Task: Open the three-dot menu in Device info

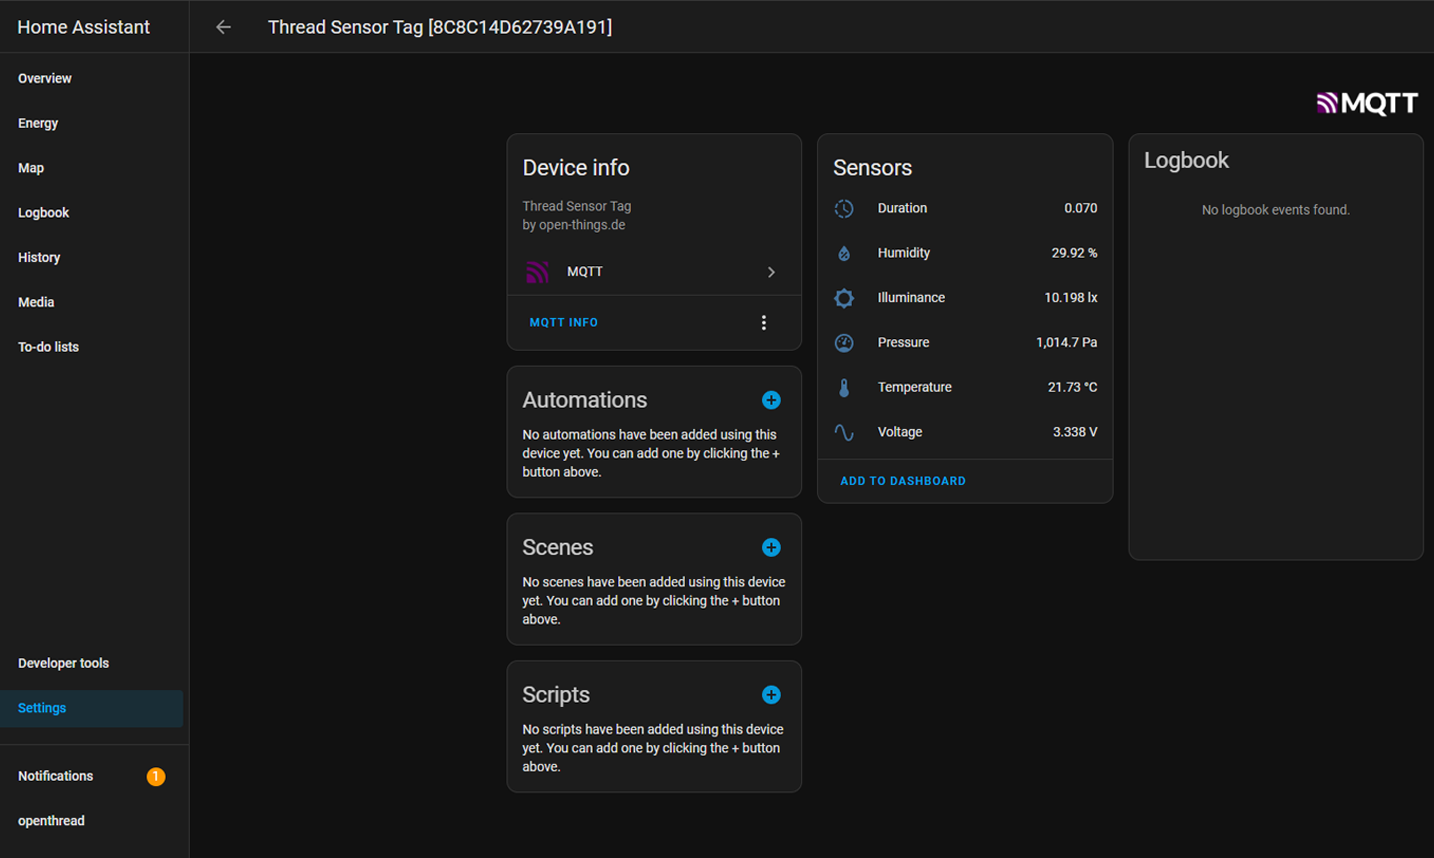Action: [764, 323]
